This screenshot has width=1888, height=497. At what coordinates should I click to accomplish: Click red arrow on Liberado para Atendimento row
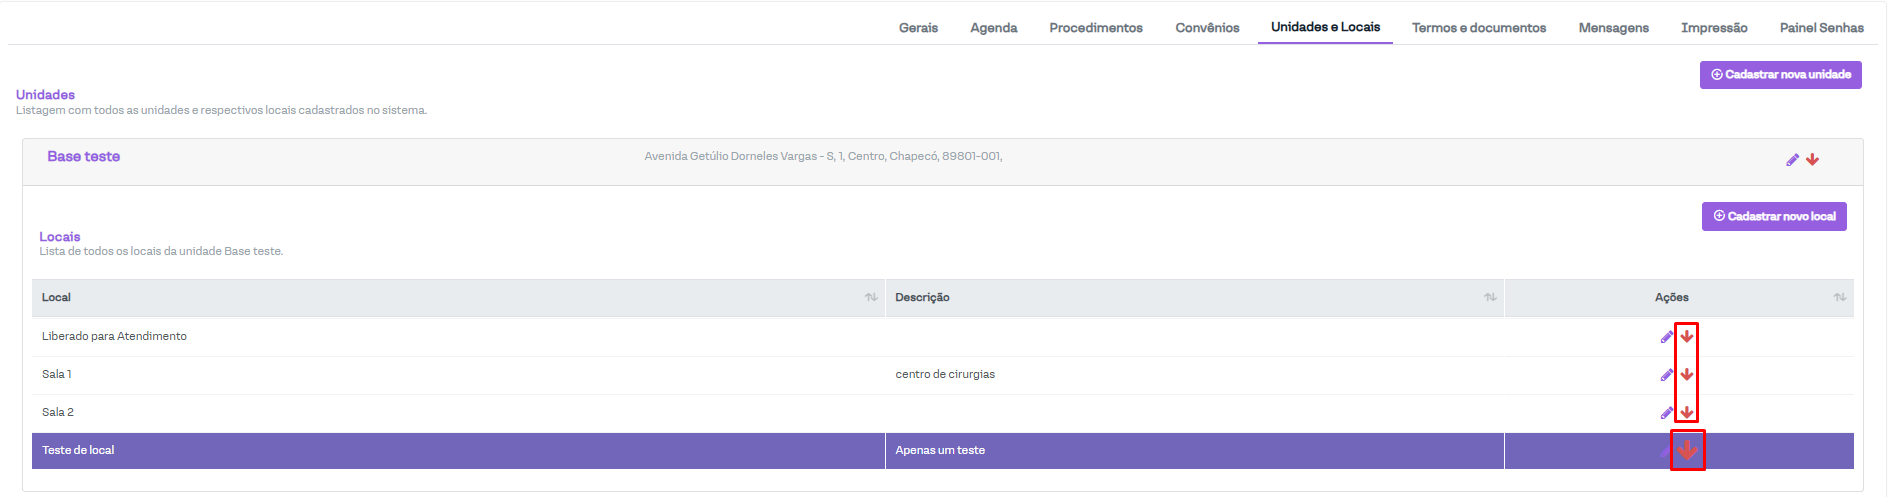pos(1687,337)
